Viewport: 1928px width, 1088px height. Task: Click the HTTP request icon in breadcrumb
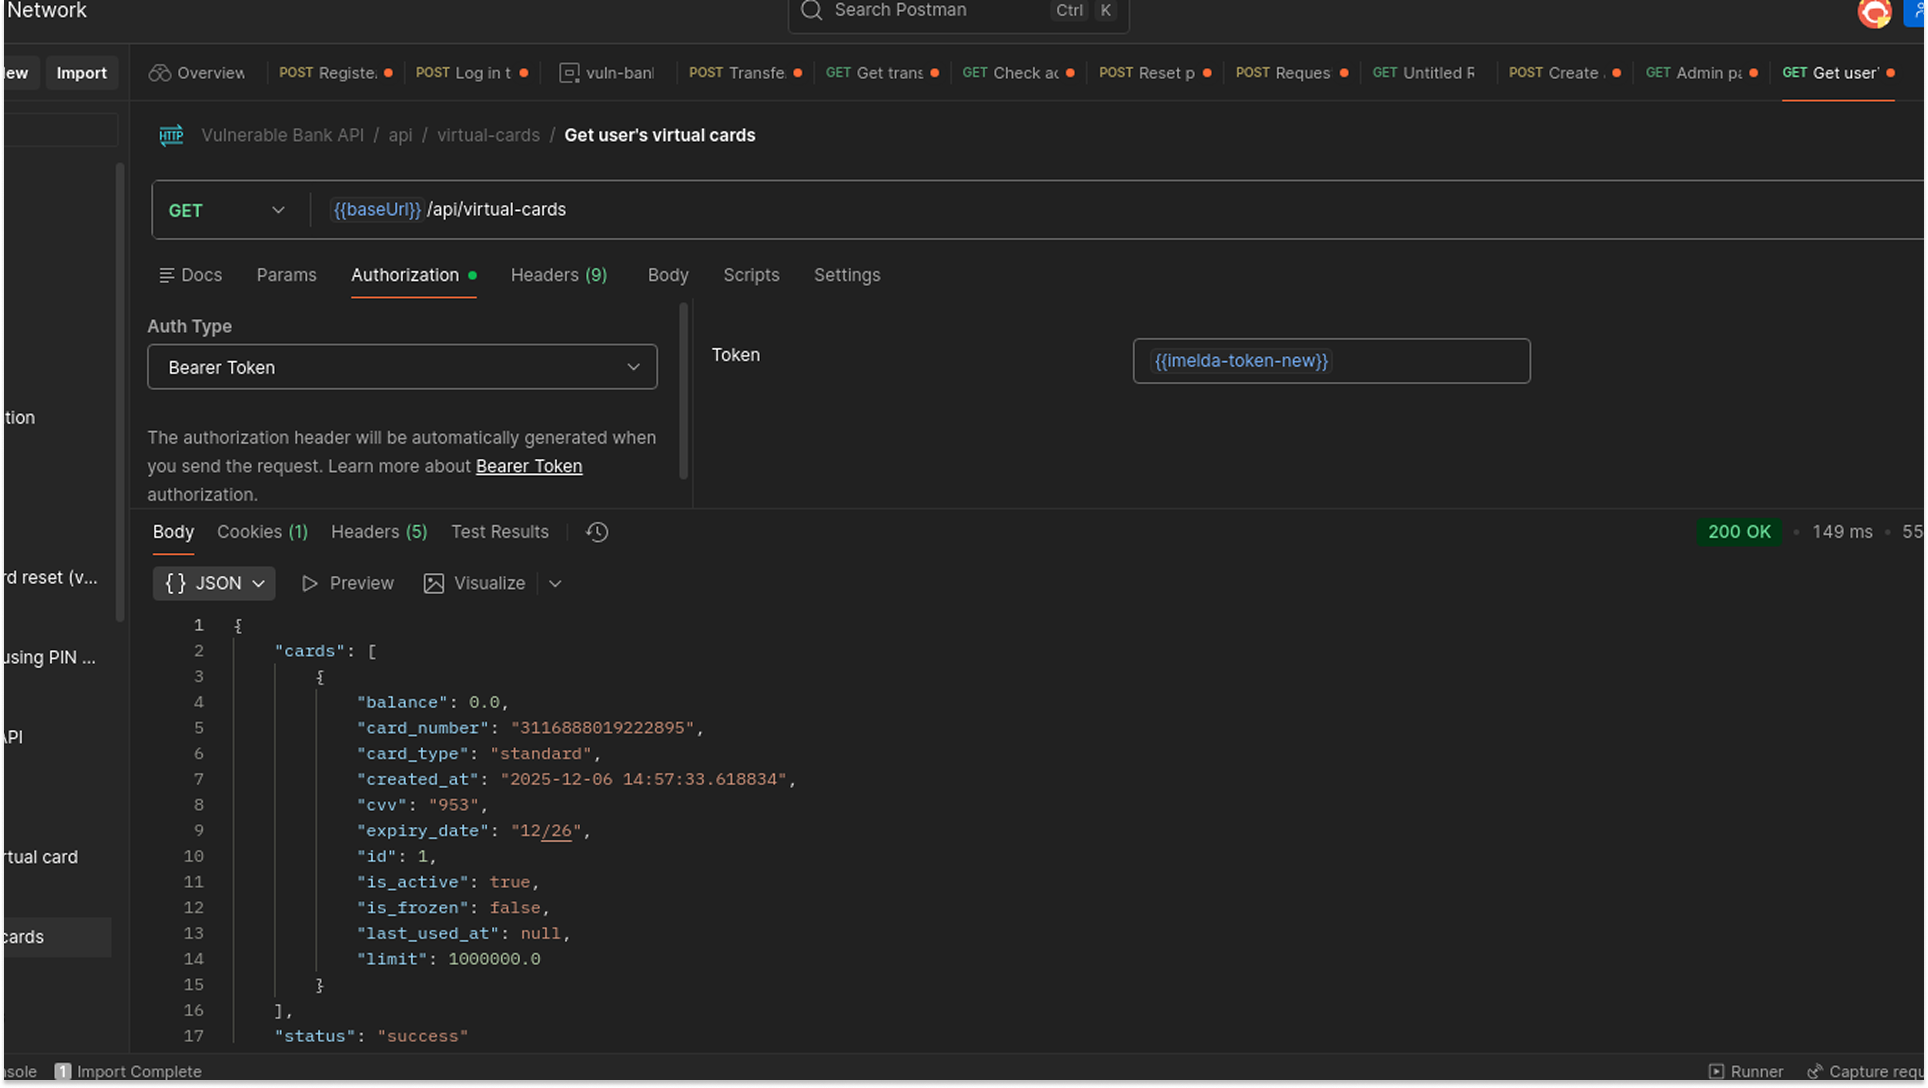[171, 135]
